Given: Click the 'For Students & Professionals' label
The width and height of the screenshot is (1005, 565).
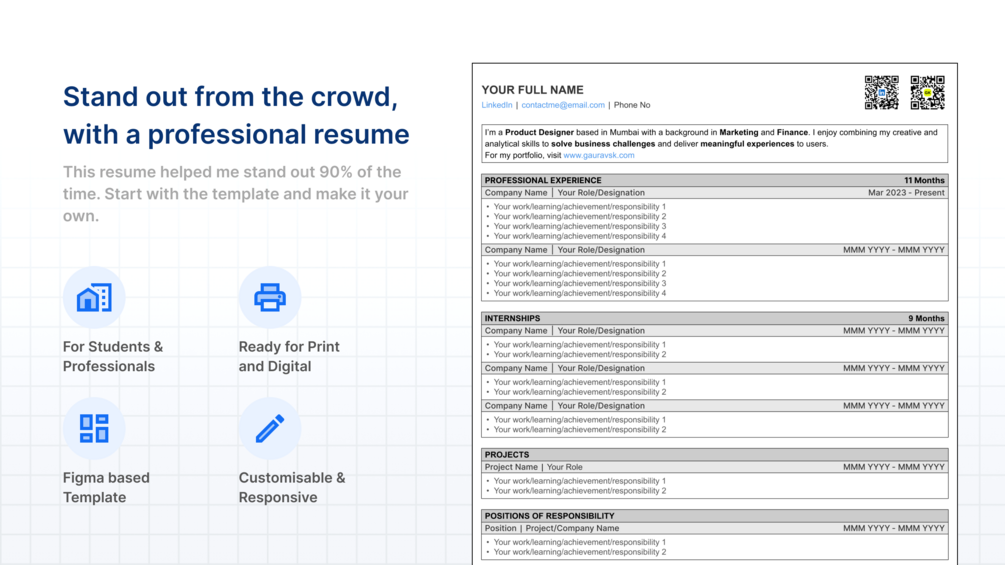Looking at the screenshot, I should 113,356.
